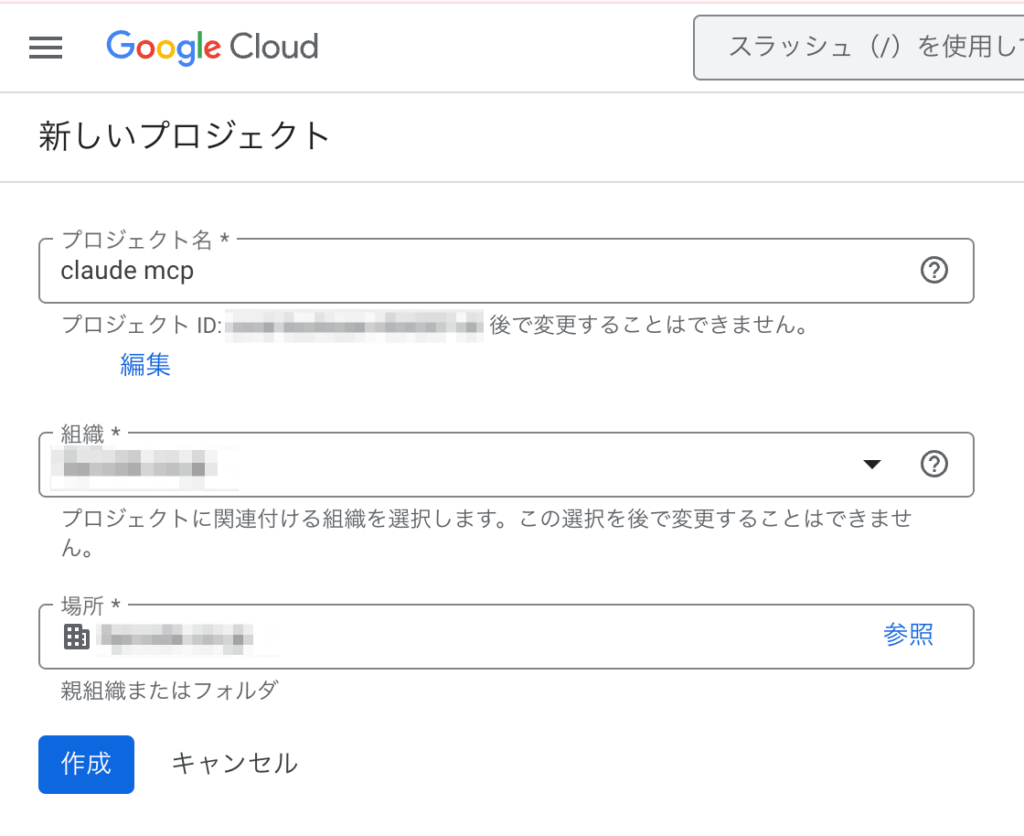The width and height of the screenshot is (1024, 836).
Task: Click 編集 link to edit project ID
Action: [145, 365]
